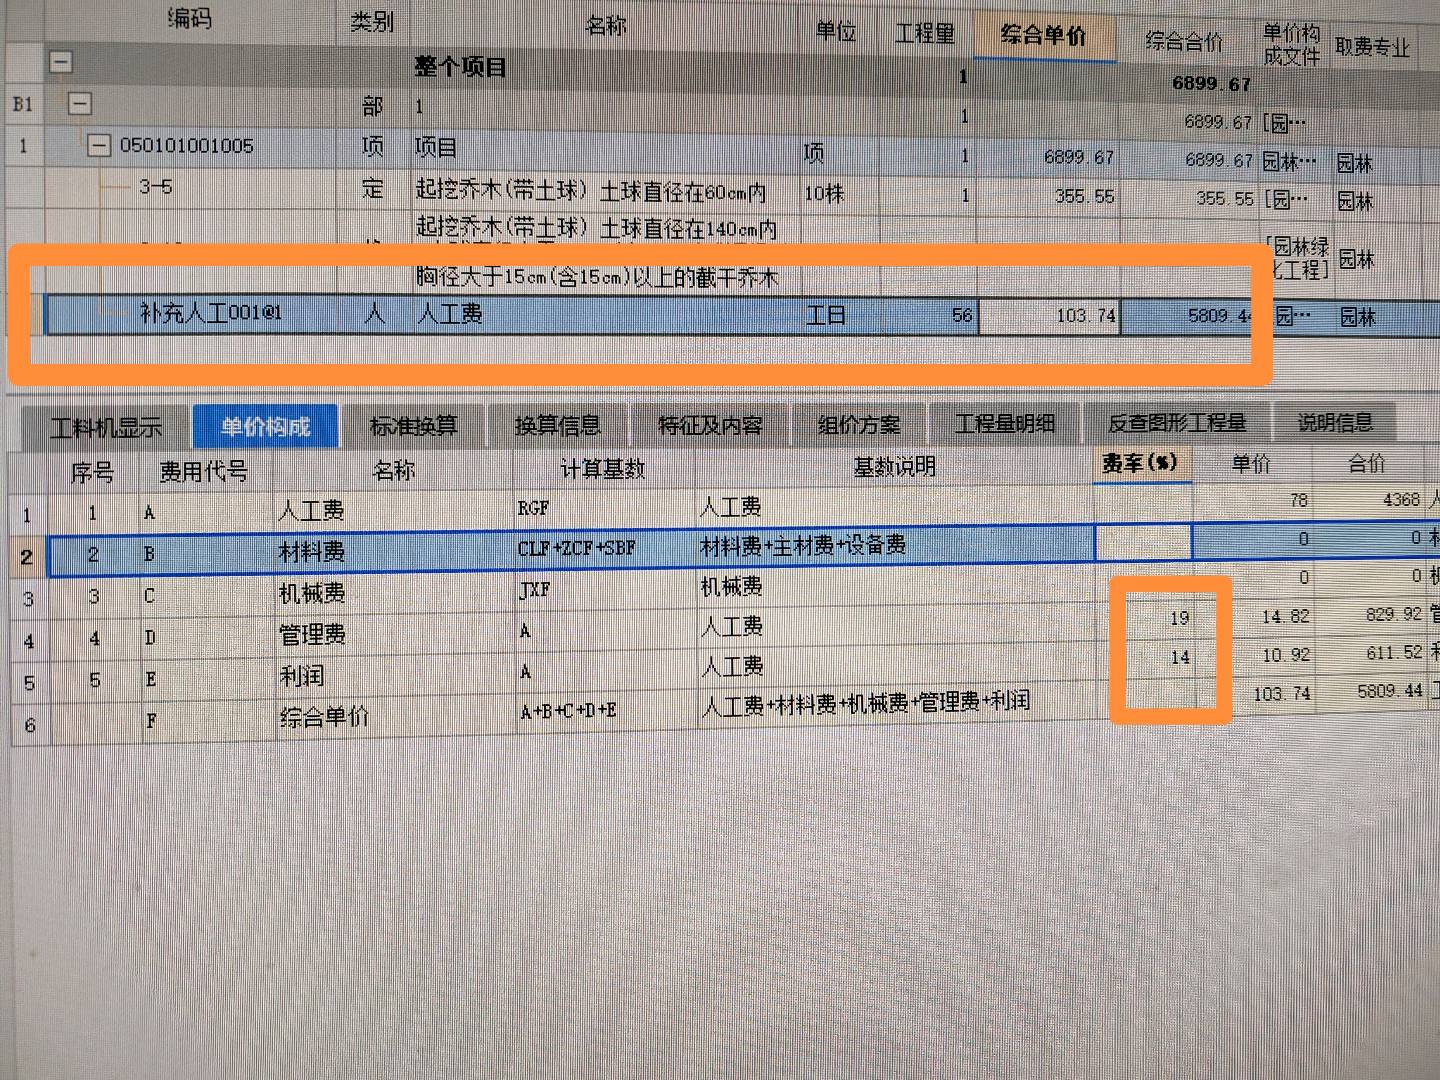Collapse item 050101001005
The image size is (1440, 1080).
99,145
